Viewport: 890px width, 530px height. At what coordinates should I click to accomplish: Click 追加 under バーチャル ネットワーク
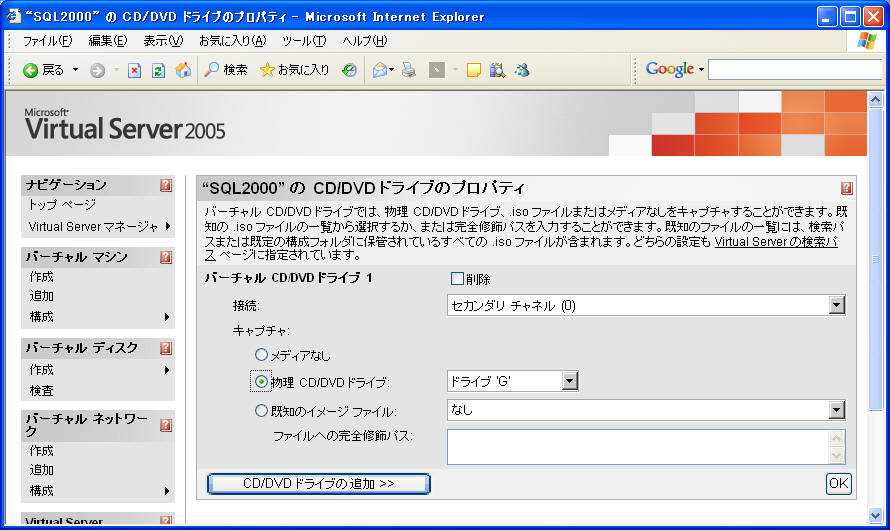41,470
